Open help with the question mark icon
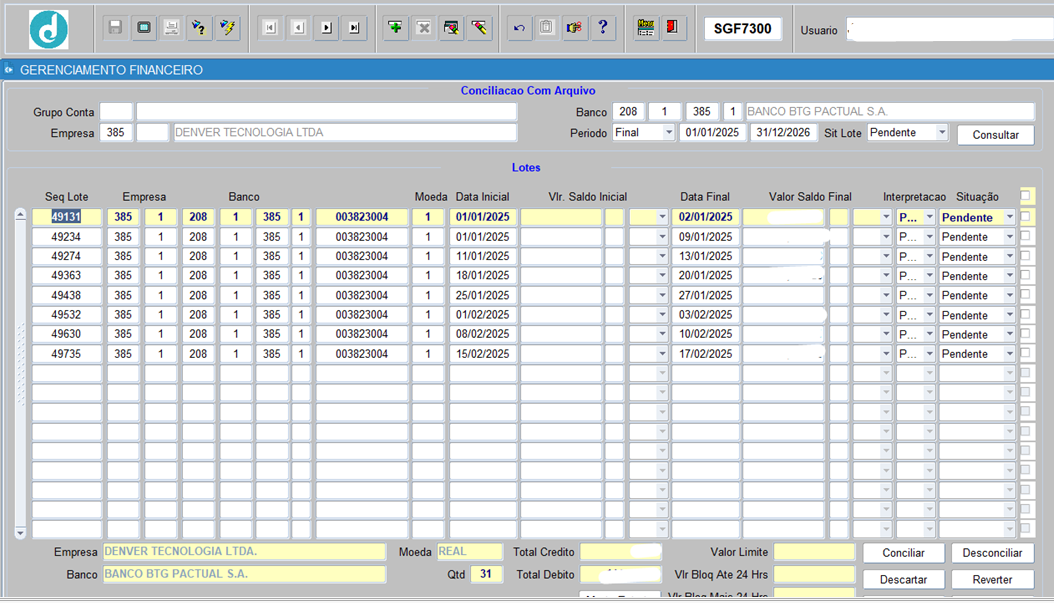The width and height of the screenshot is (1054, 603). coord(603,28)
